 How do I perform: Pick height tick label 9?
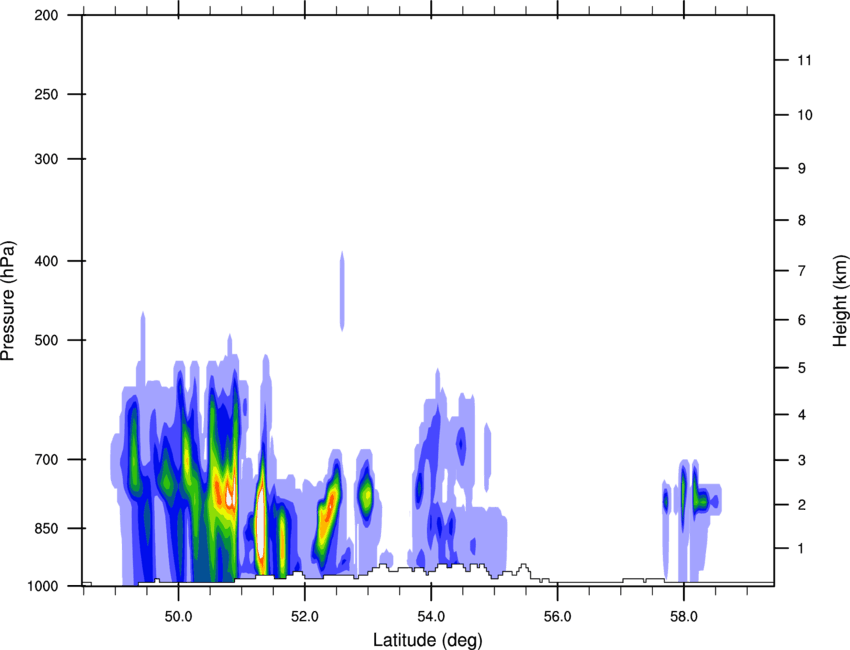pyautogui.click(x=802, y=169)
